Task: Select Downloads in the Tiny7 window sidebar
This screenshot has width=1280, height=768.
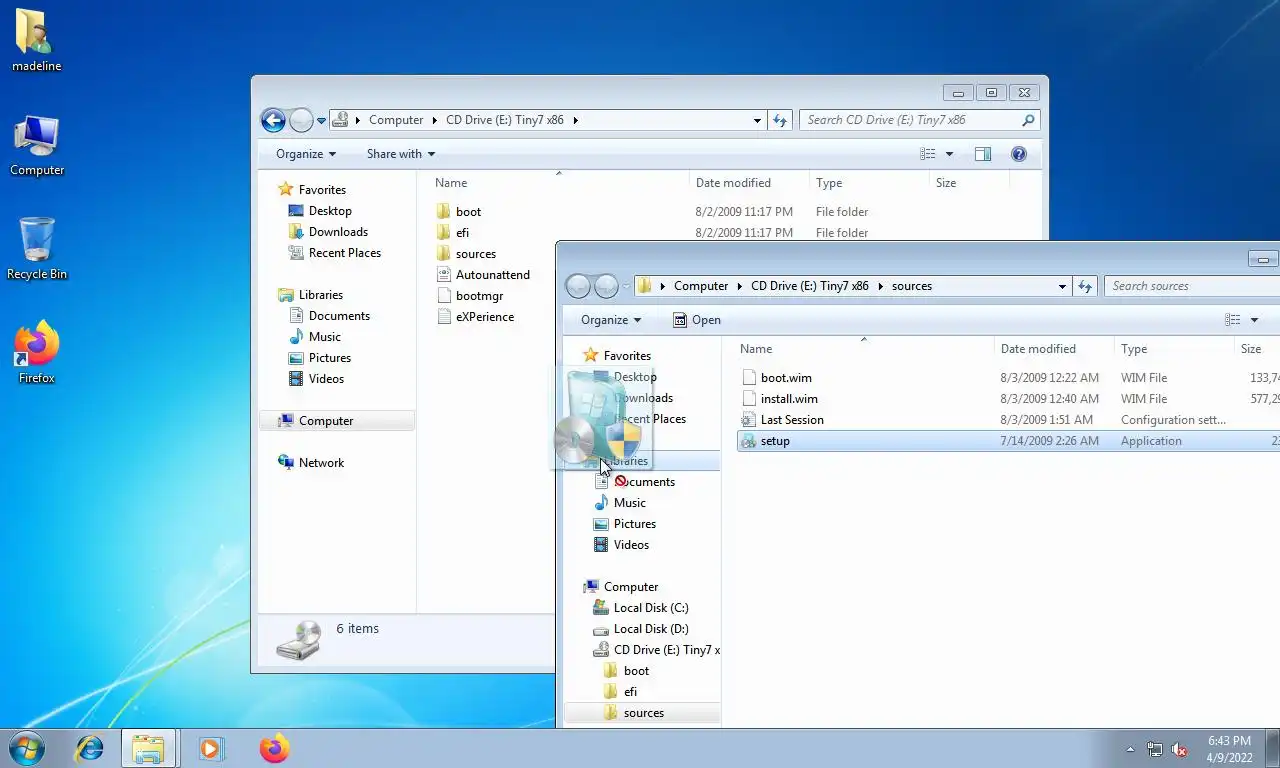Action: [x=338, y=232]
